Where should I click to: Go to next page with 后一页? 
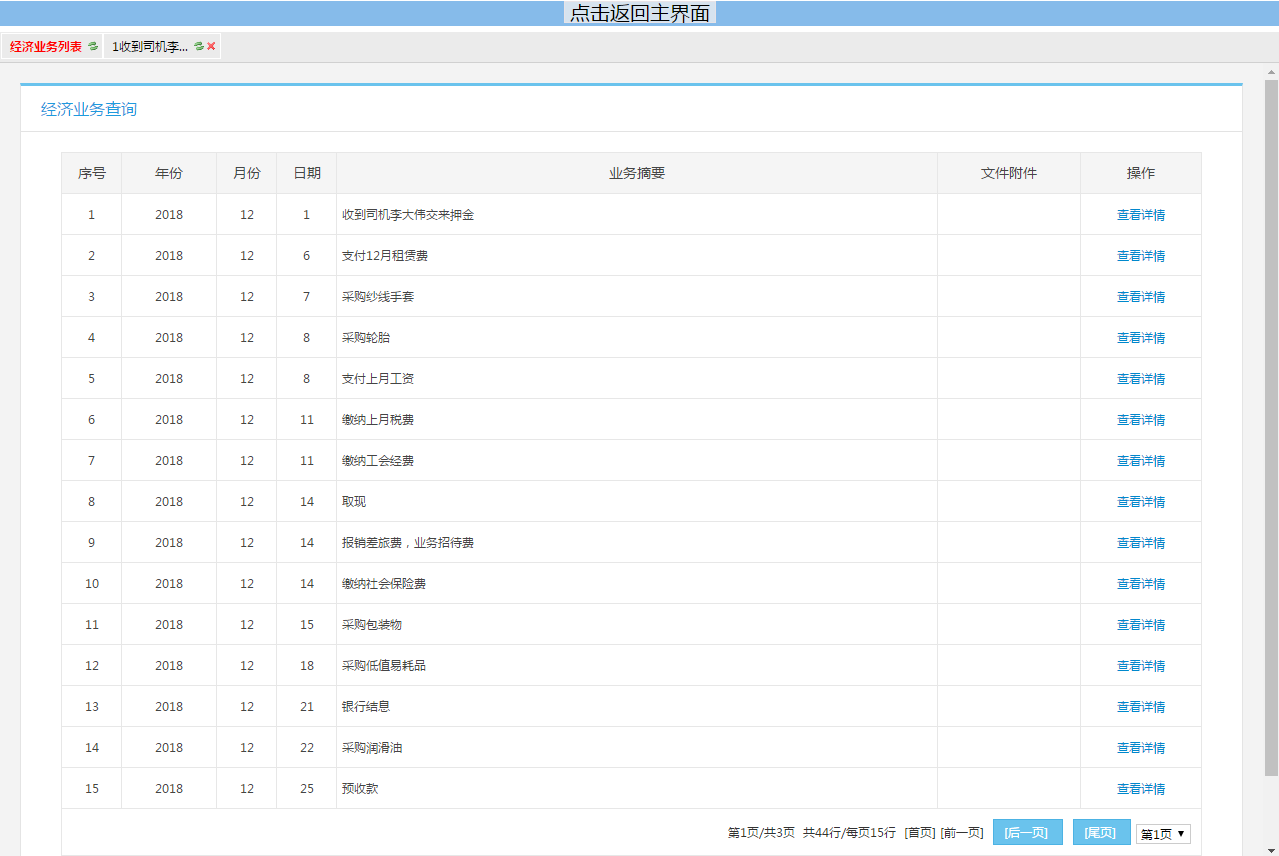point(1027,833)
